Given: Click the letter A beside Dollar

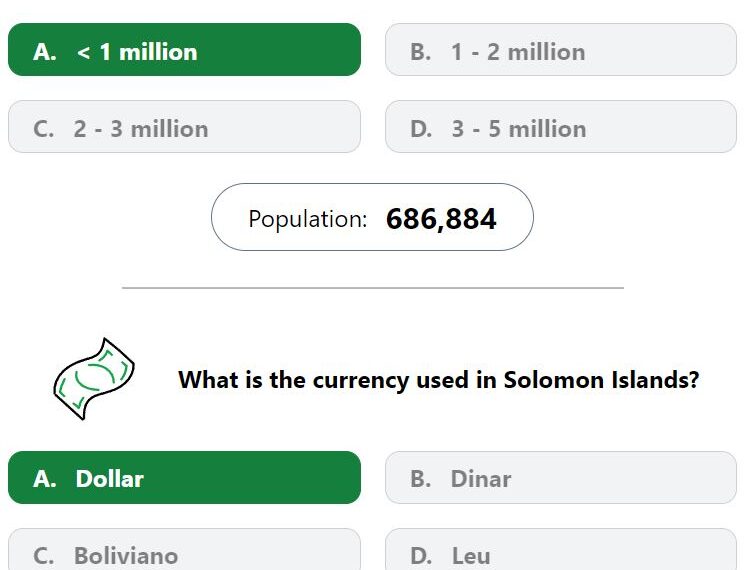Looking at the screenshot, I should [45, 479].
